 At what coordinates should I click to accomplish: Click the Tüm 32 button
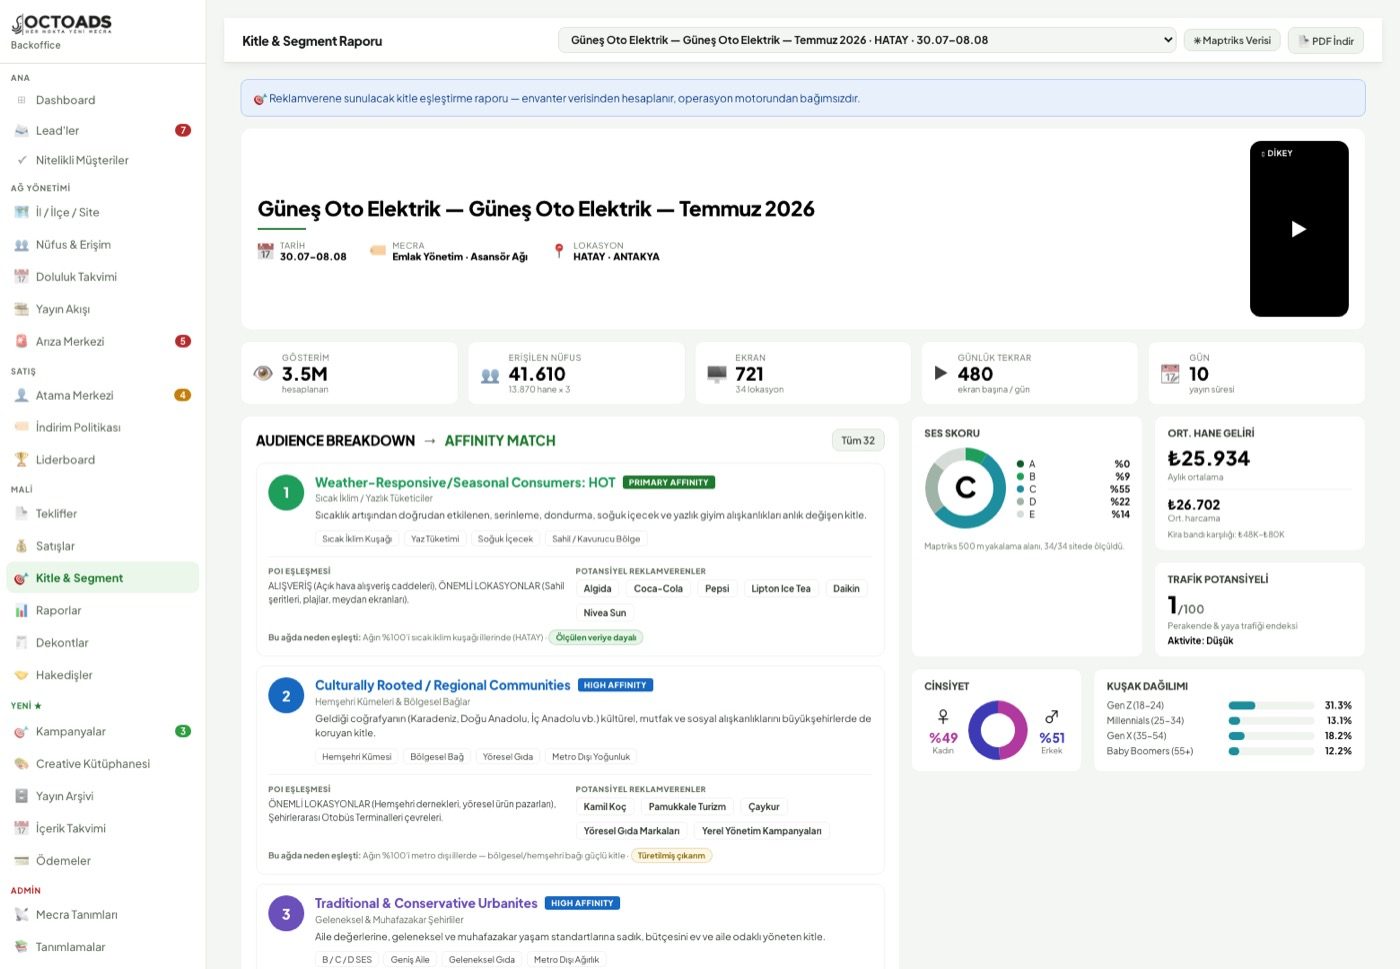pos(858,440)
